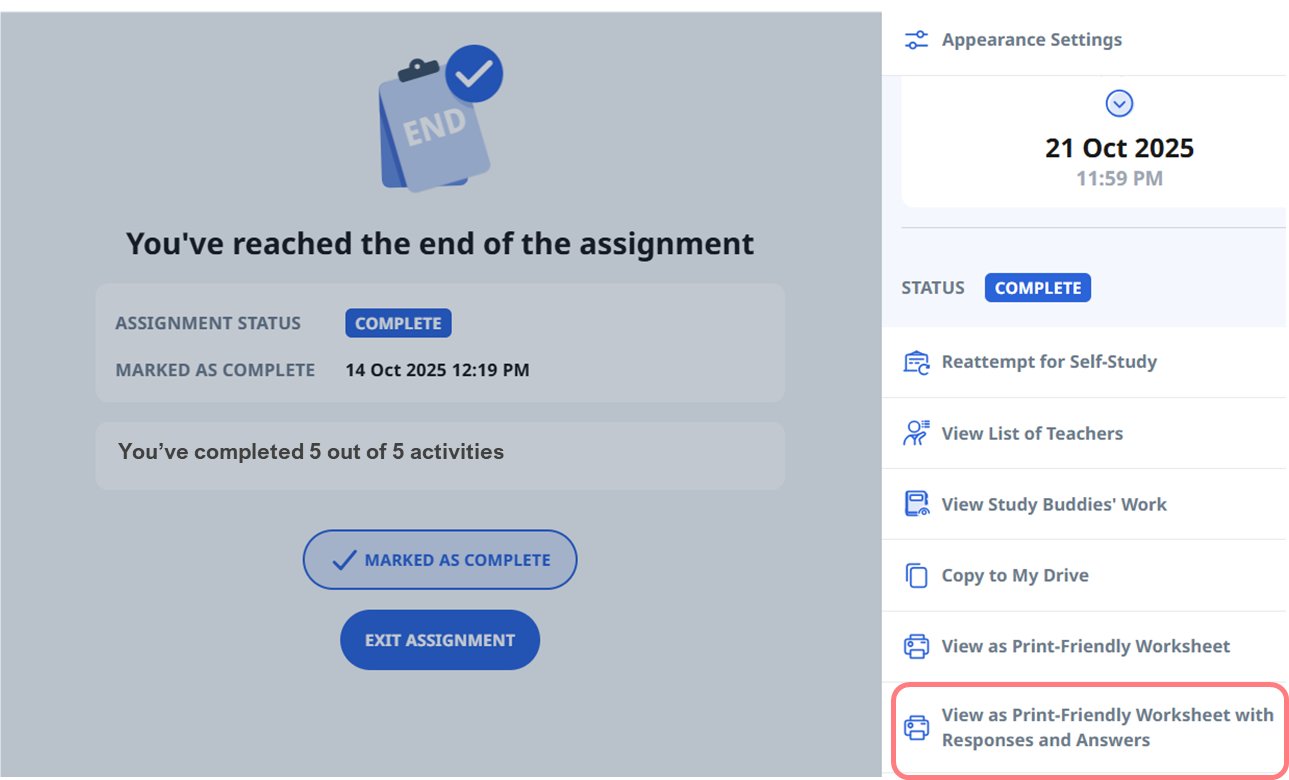Click the Appearance Settings sliders icon

916,40
